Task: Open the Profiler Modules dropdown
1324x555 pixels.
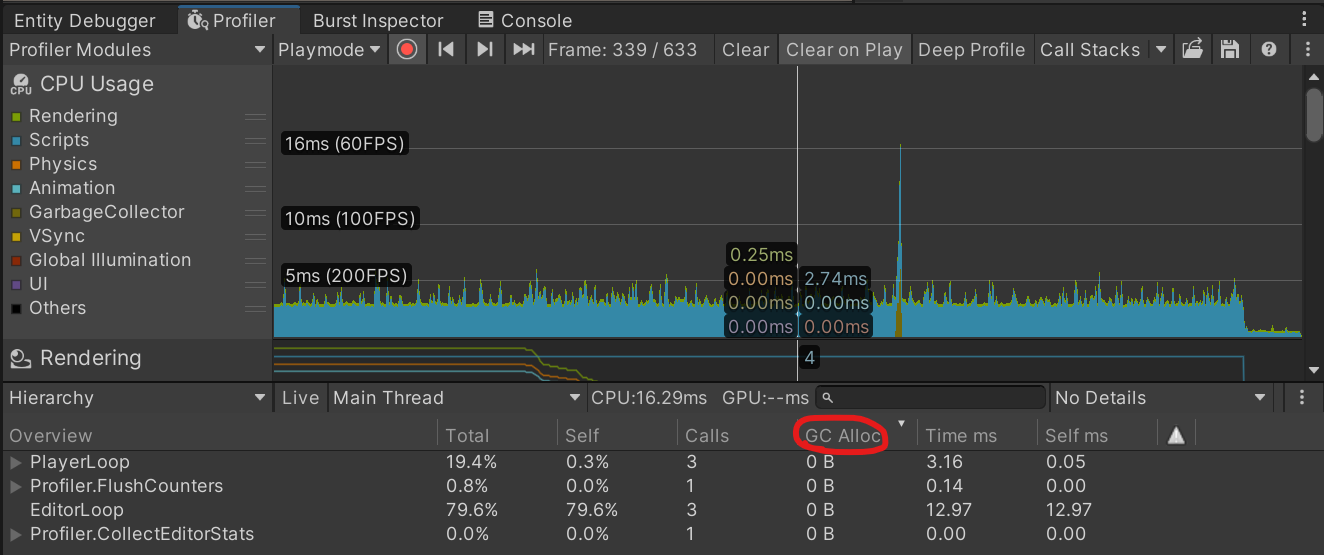Action: click(x=136, y=50)
